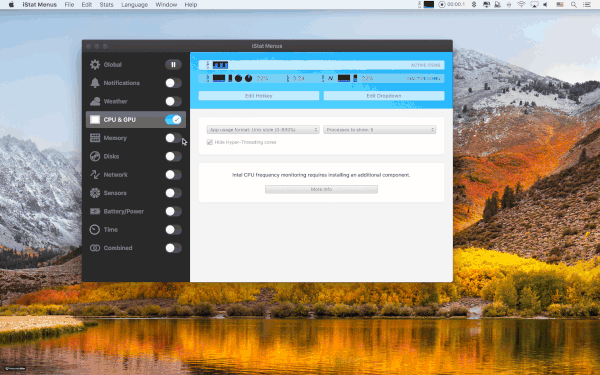Image resolution: width=600 pixels, height=375 pixels.
Task: Pause monitoring with the Global pause button
Action: pos(173,64)
